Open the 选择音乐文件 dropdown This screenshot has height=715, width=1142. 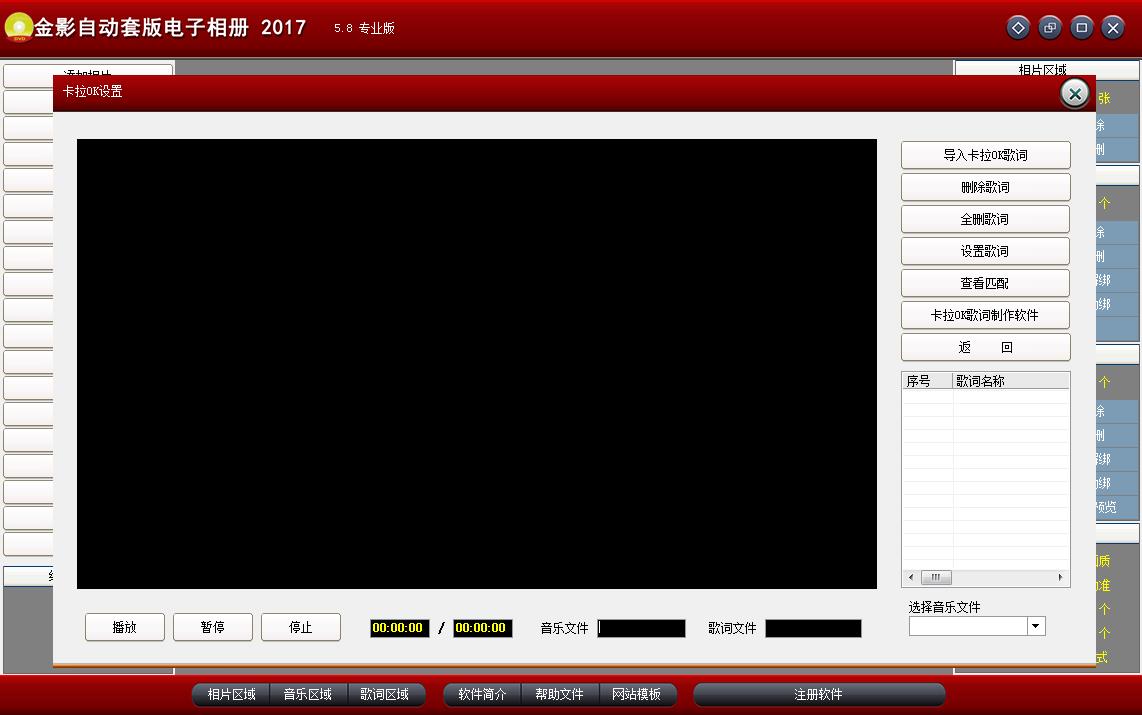tap(1036, 626)
